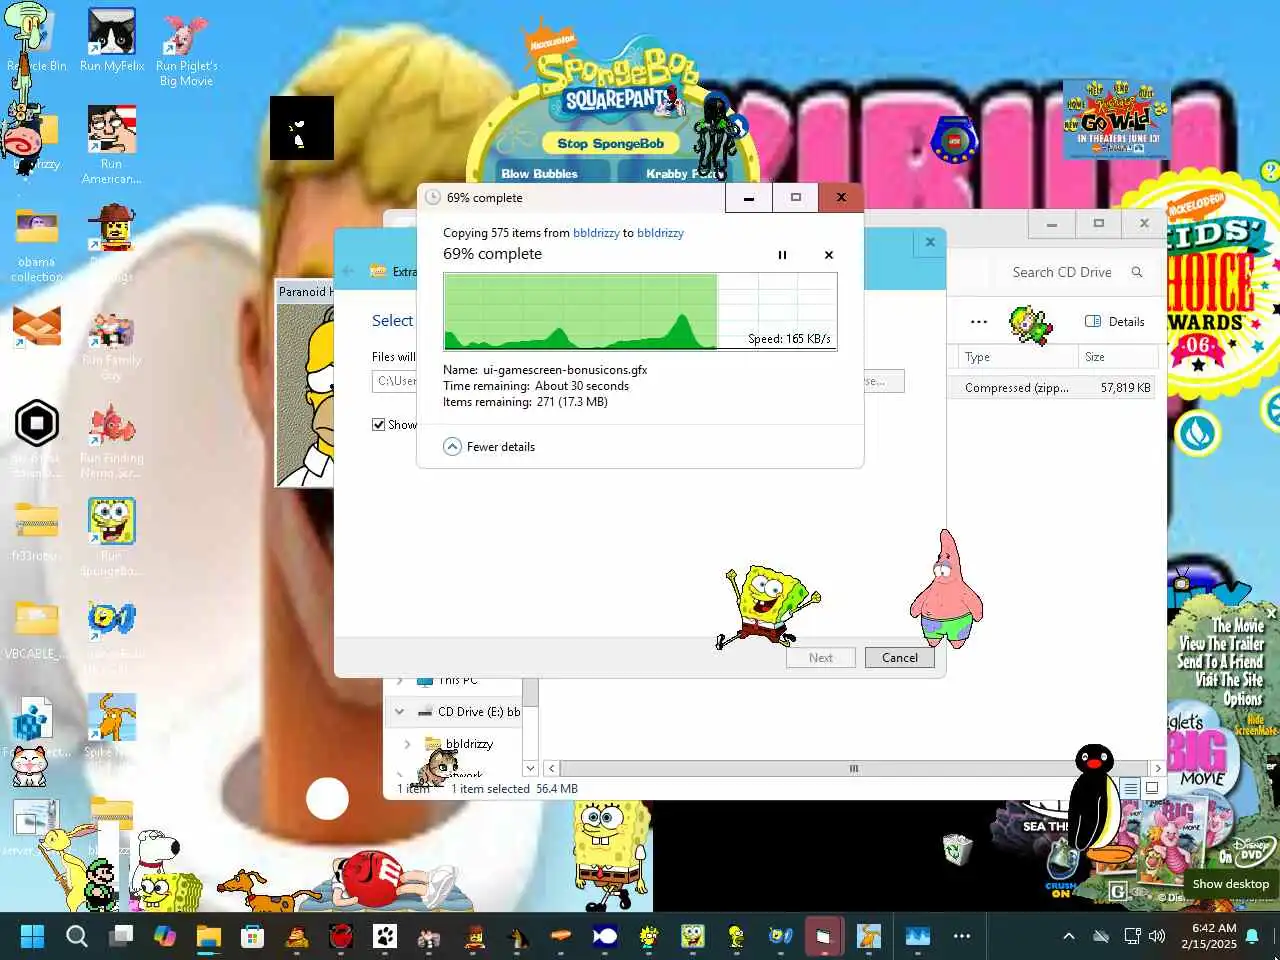Toggle the Show extracted files checkbox
1280x960 pixels.
pos(379,424)
